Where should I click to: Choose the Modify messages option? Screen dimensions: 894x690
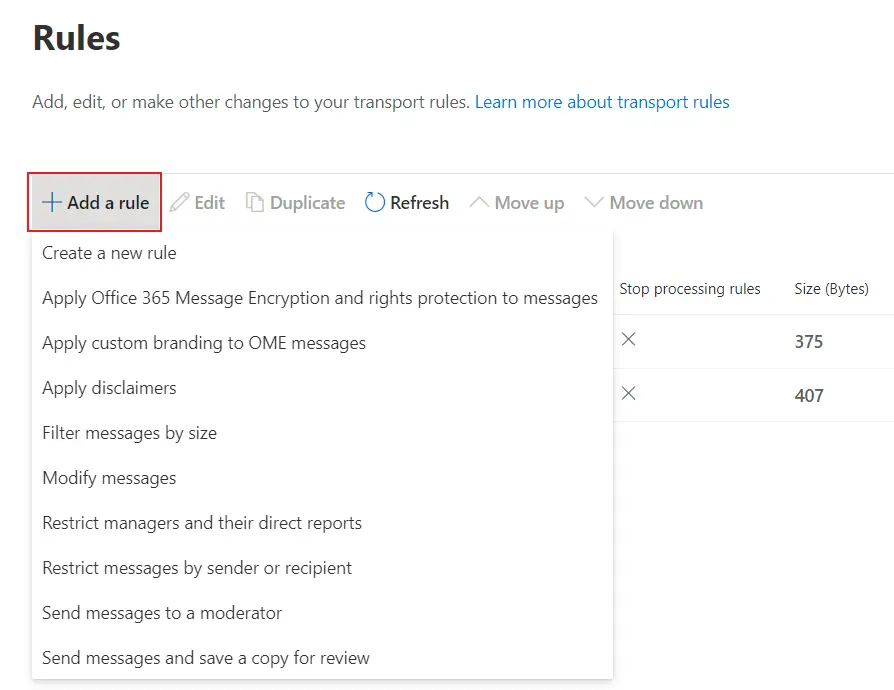[x=109, y=478]
